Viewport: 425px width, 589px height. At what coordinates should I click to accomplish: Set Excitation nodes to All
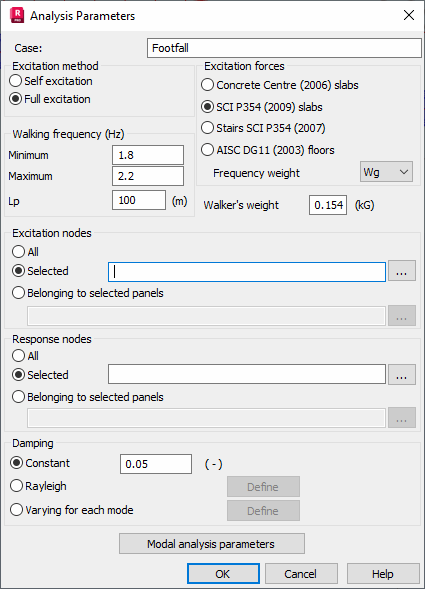(x=25, y=251)
